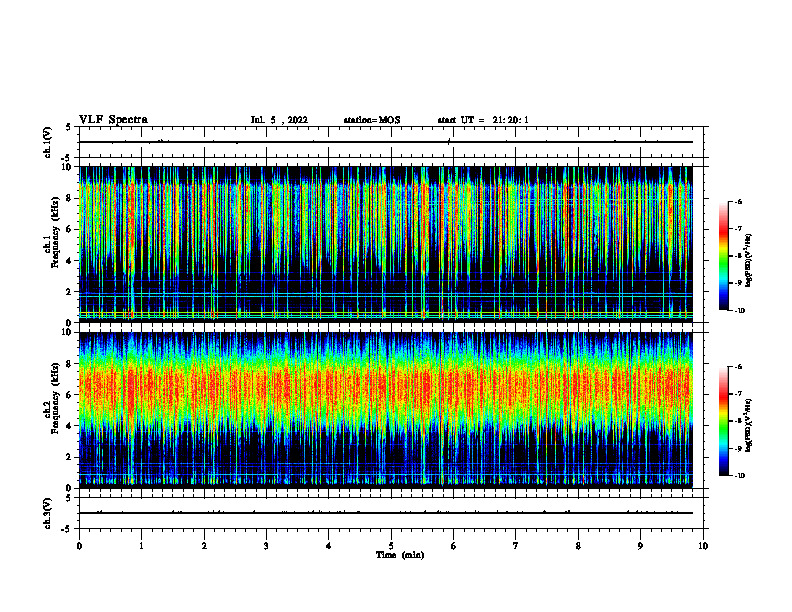792x612 pixels.
Task: Click the ch.2 spectrogram color scale bar
Action: tap(724, 421)
